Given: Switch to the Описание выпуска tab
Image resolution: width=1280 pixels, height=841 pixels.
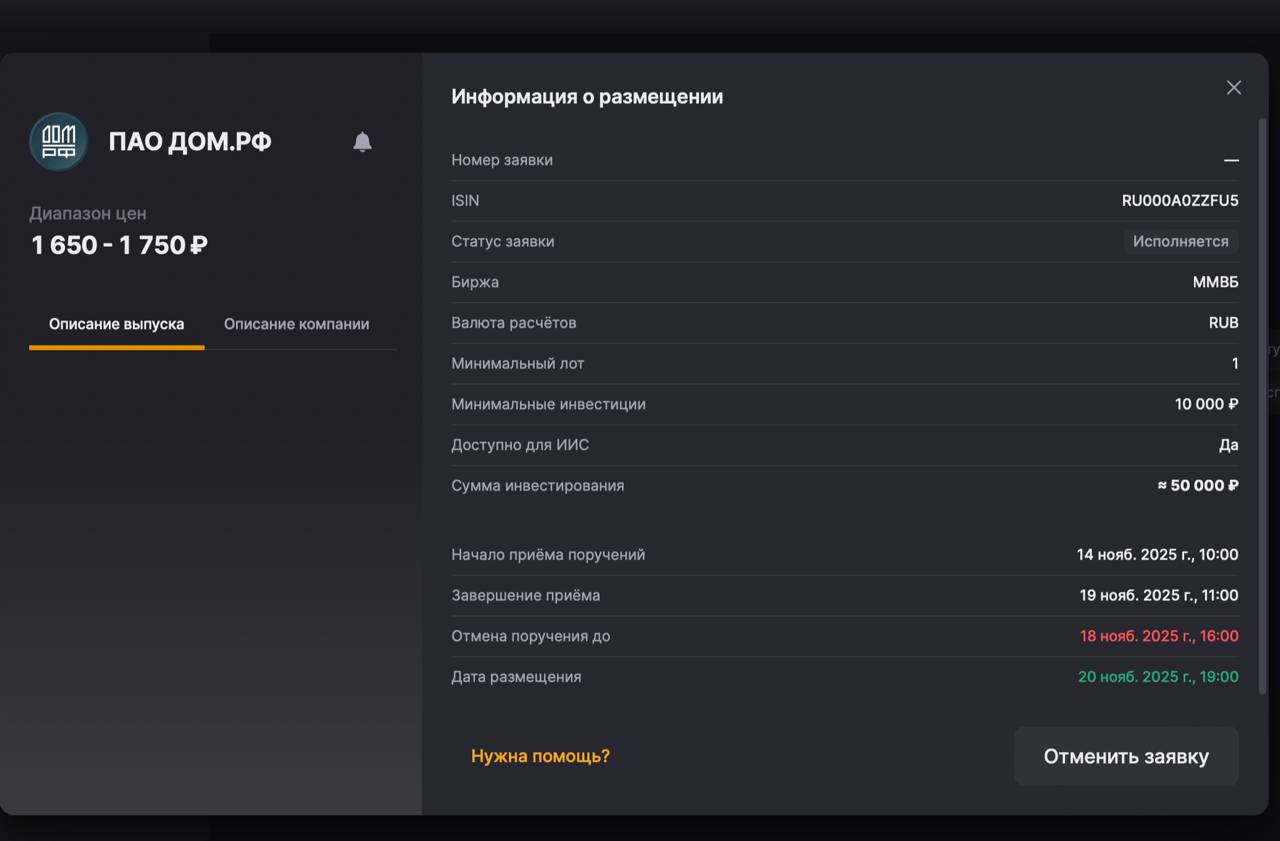Looking at the screenshot, I should coord(116,324).
